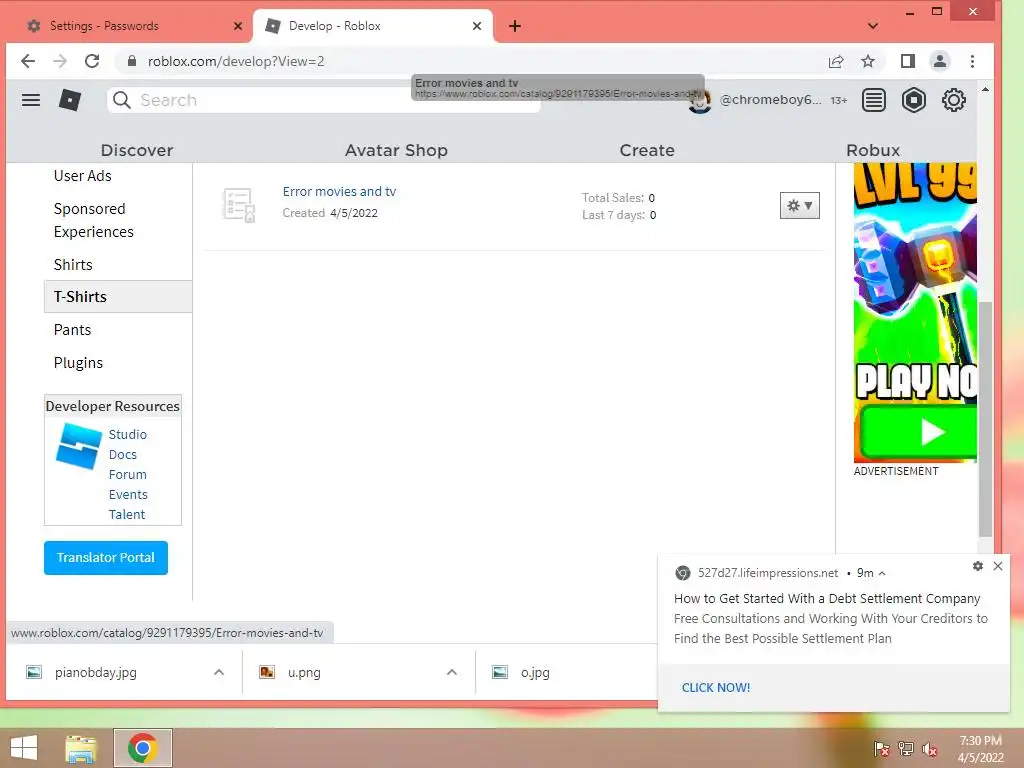Open the pianobday.jpg downloaded file
The image size is (1024, 768).
pyautogui.click(x=95, y=672)
